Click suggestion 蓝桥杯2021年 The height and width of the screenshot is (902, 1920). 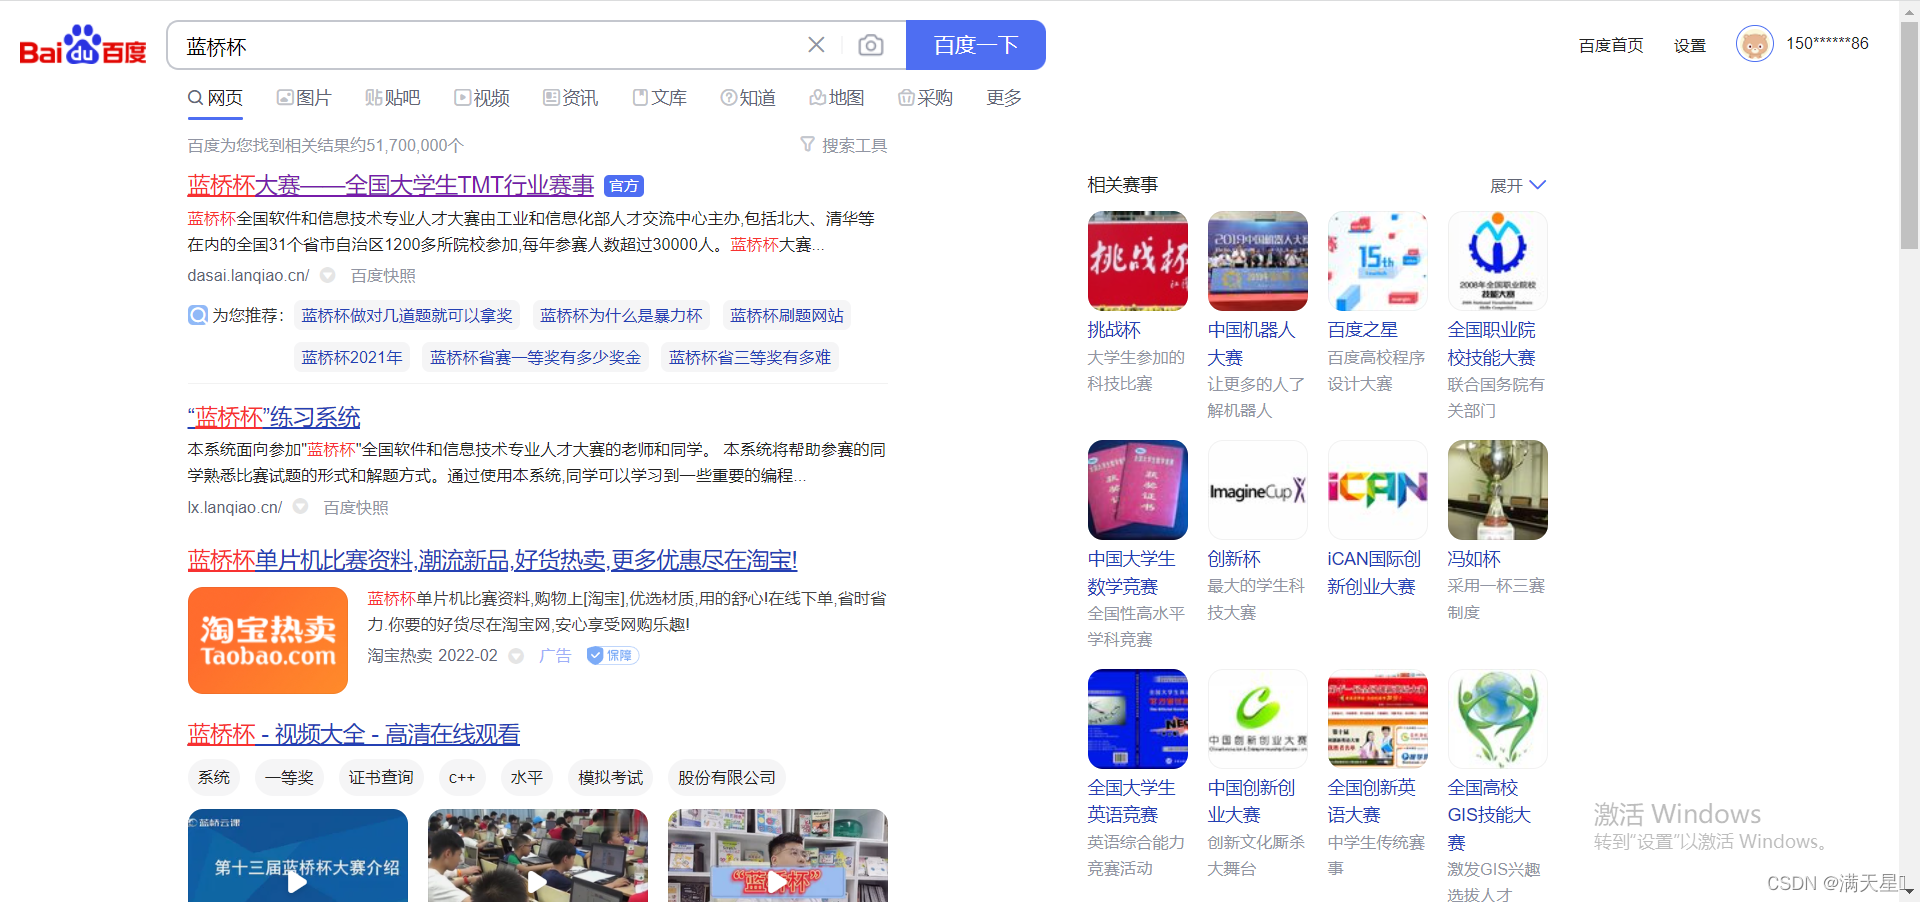[352, 358]
